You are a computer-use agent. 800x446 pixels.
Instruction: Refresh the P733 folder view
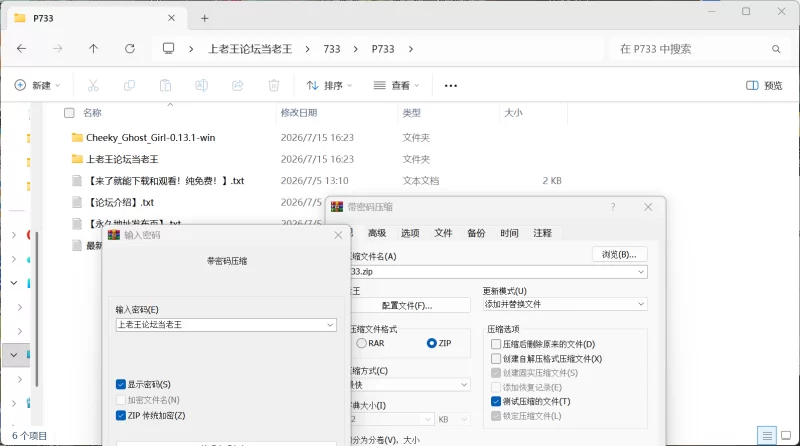pos(130,48)
